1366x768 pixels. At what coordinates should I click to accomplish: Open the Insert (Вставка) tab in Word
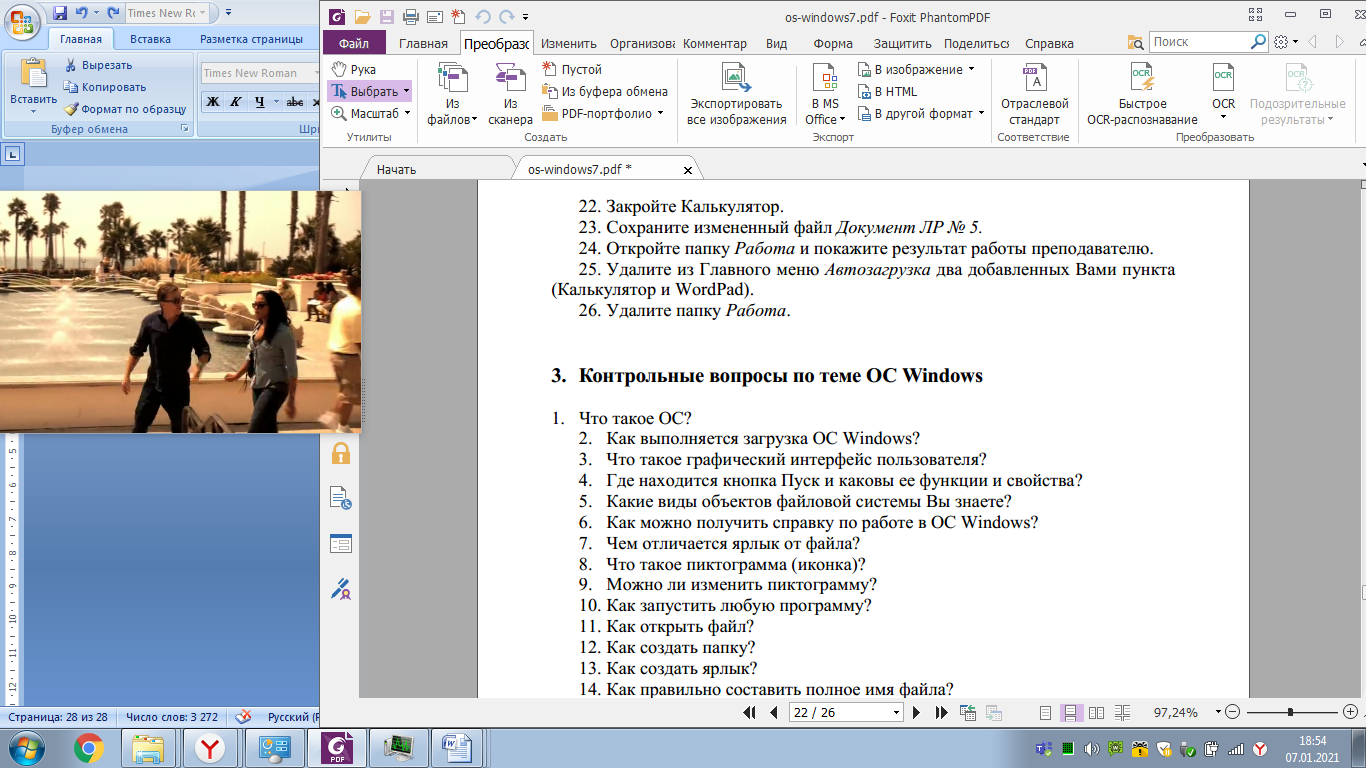click(150, 39)
